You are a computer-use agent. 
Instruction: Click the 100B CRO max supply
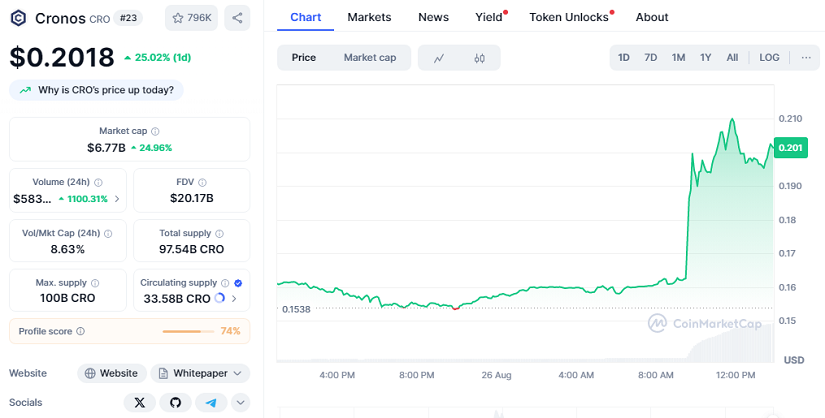[68, 298]
